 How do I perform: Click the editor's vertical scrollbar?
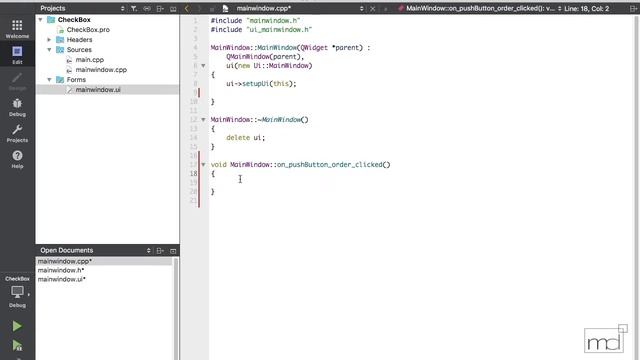point(636,188)
